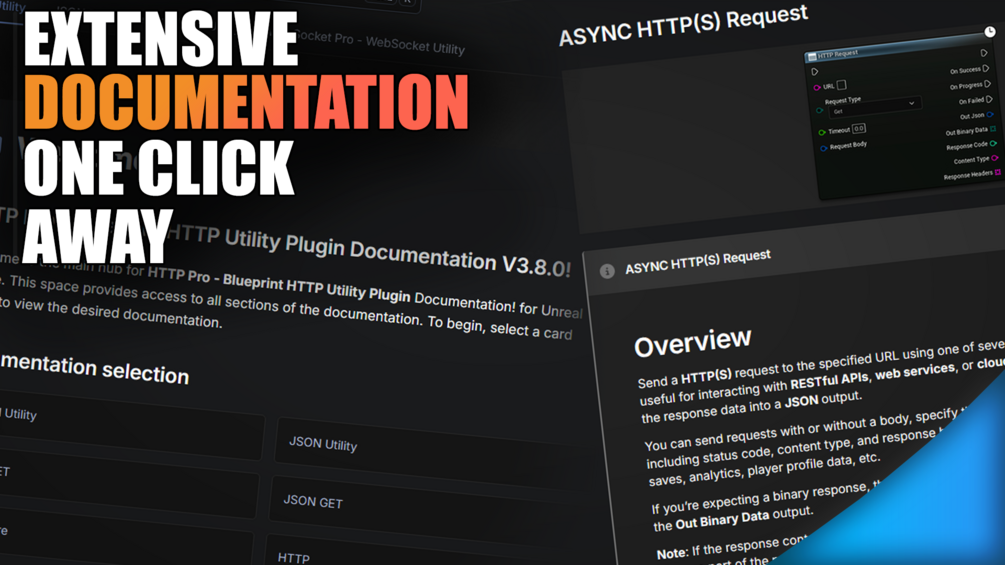Click the Out Binary Data array pin
Image resolution: width=1005 pixels, height=565 pixels.
993,129
